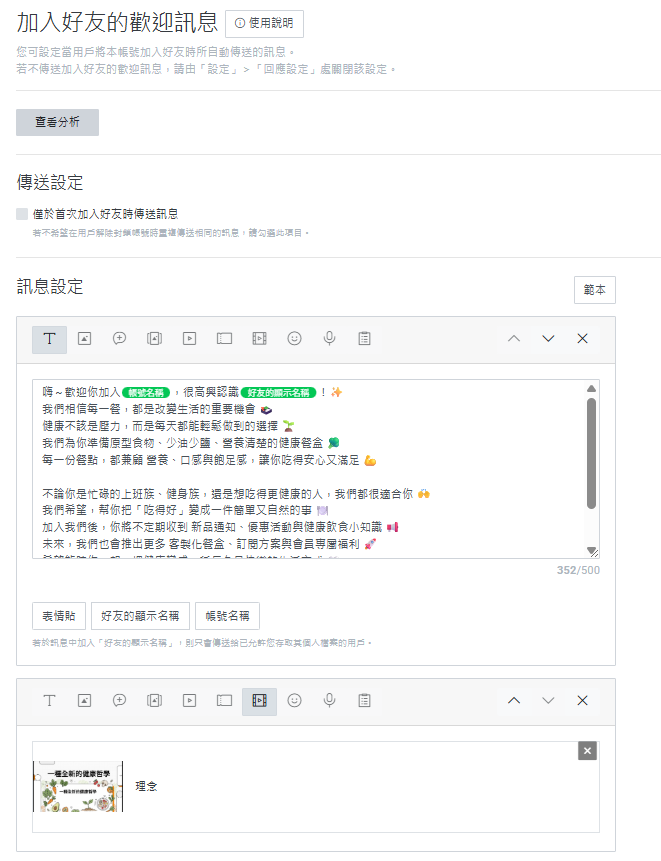The height and width of the screenshot is (861, 661).
Task: Open the 使用說明 help button
Action: click(264, 24)
